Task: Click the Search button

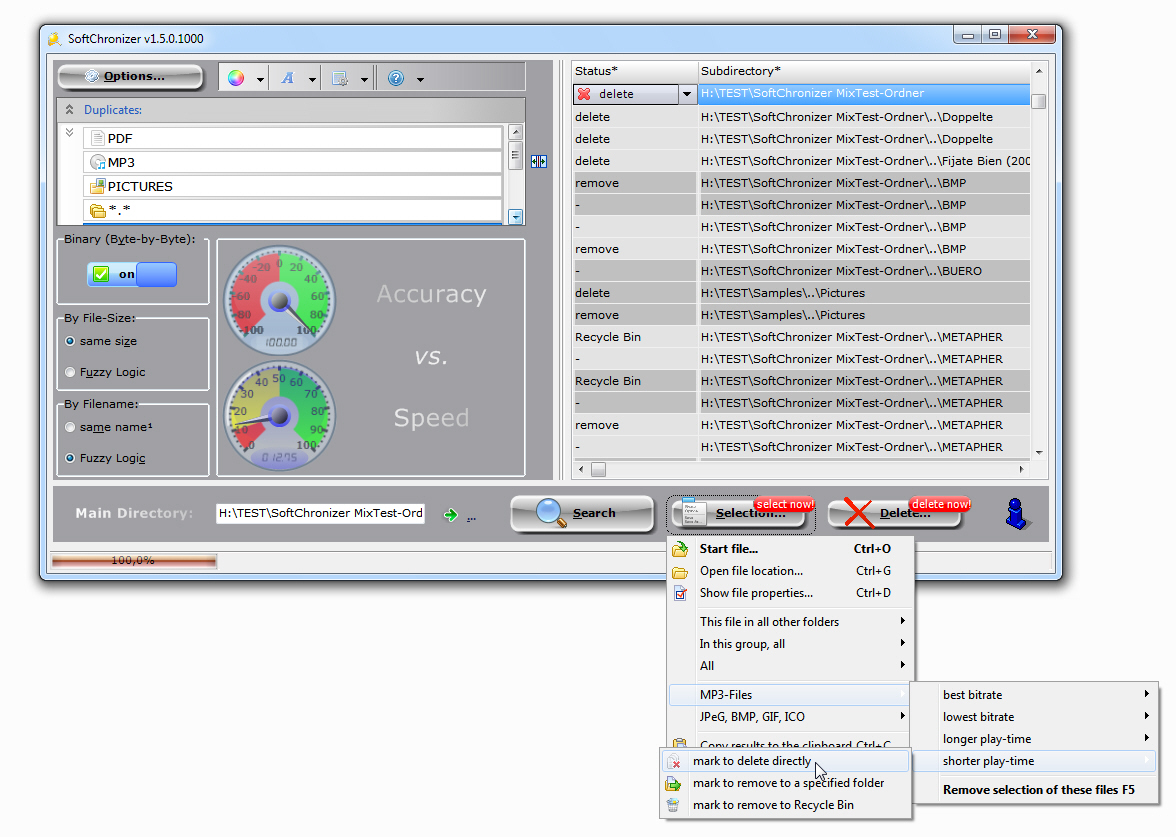Action: [x=583, y=514]
